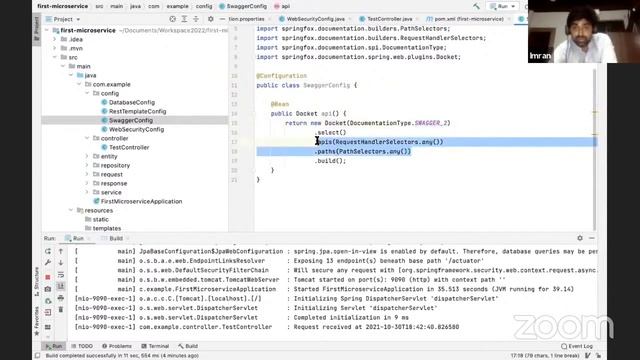The width and height of the screenshot is (640, 360).
Task: Click the config breadcrumb in navigation bar
Action: pos(204,6)
